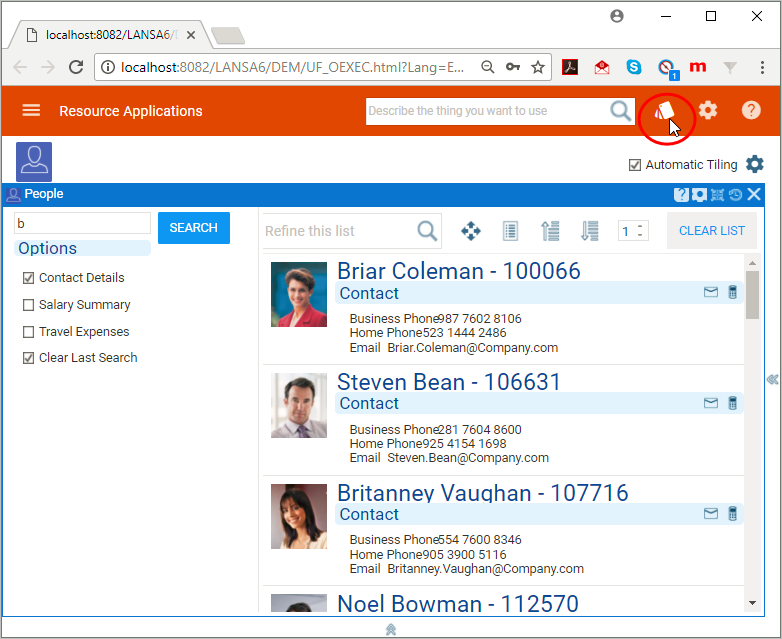Open the hamburger menu in Resource Applications header

pos(31,110)
